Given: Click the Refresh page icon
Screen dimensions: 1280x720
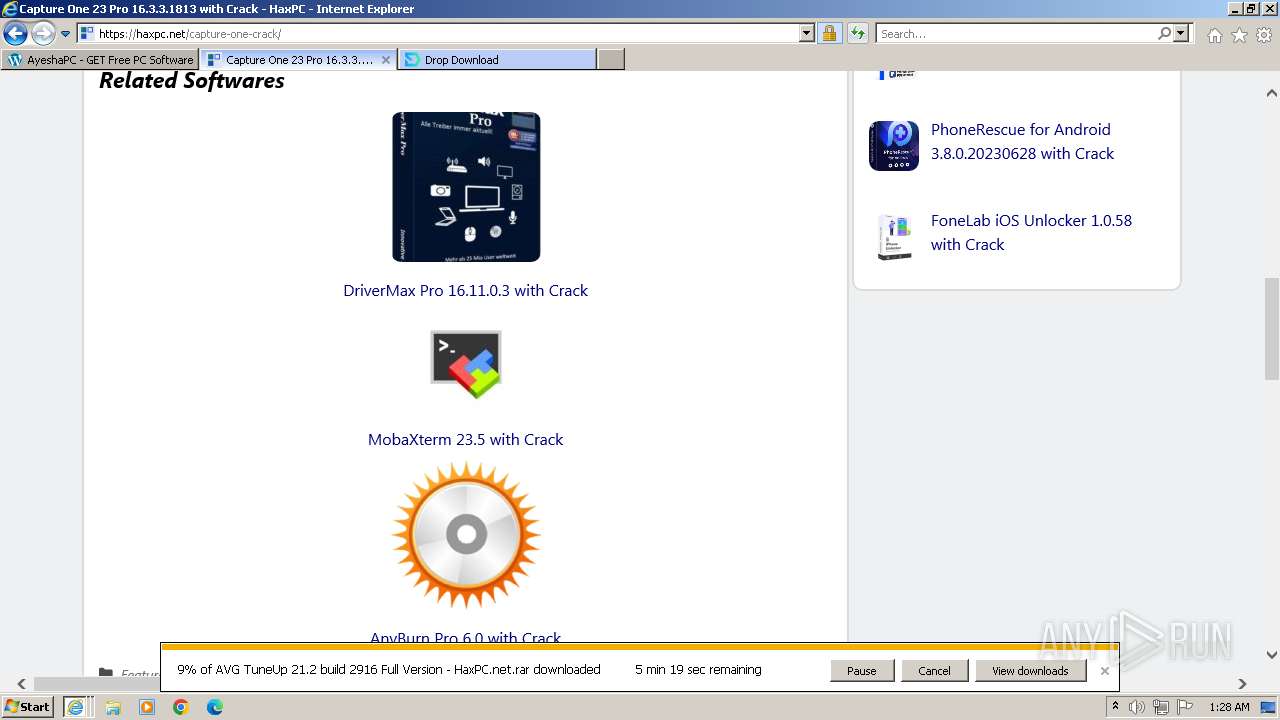Looking at the screenshot, I should [x=857, y=34].
